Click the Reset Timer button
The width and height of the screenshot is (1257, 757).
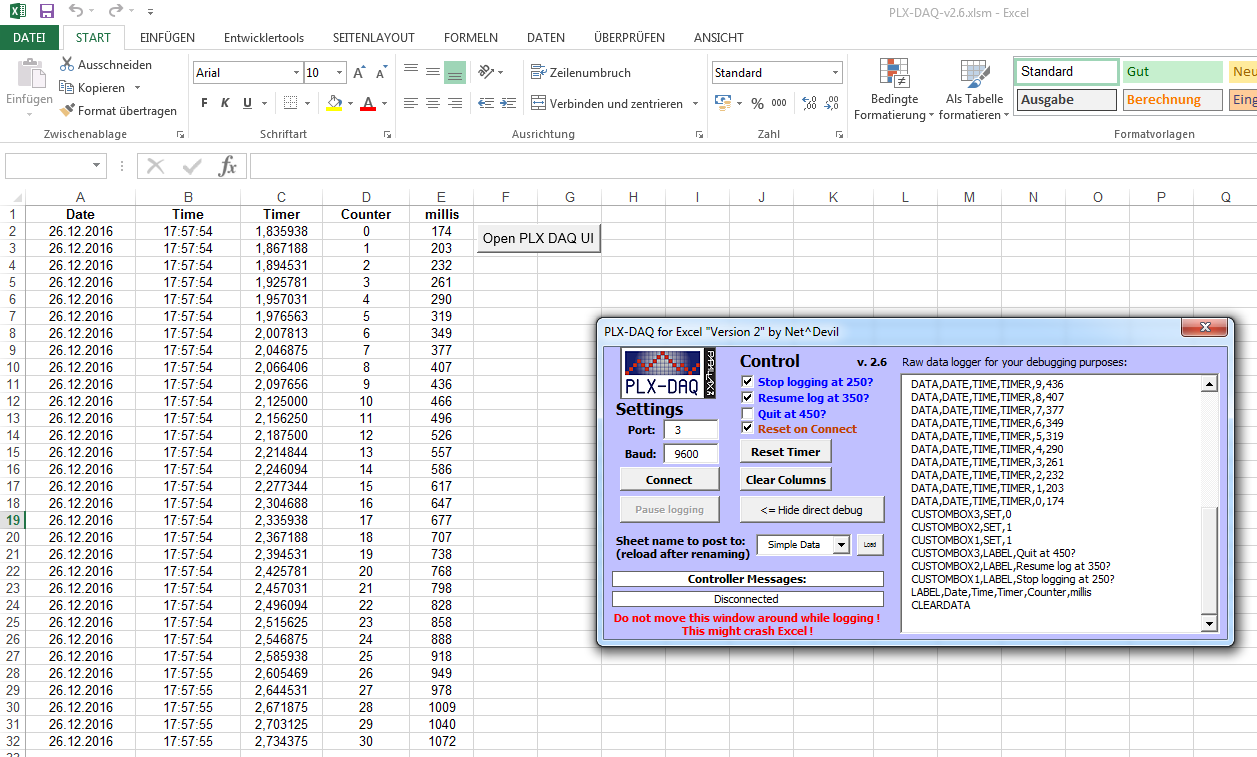pyautogui.click(x=786, y=452)
